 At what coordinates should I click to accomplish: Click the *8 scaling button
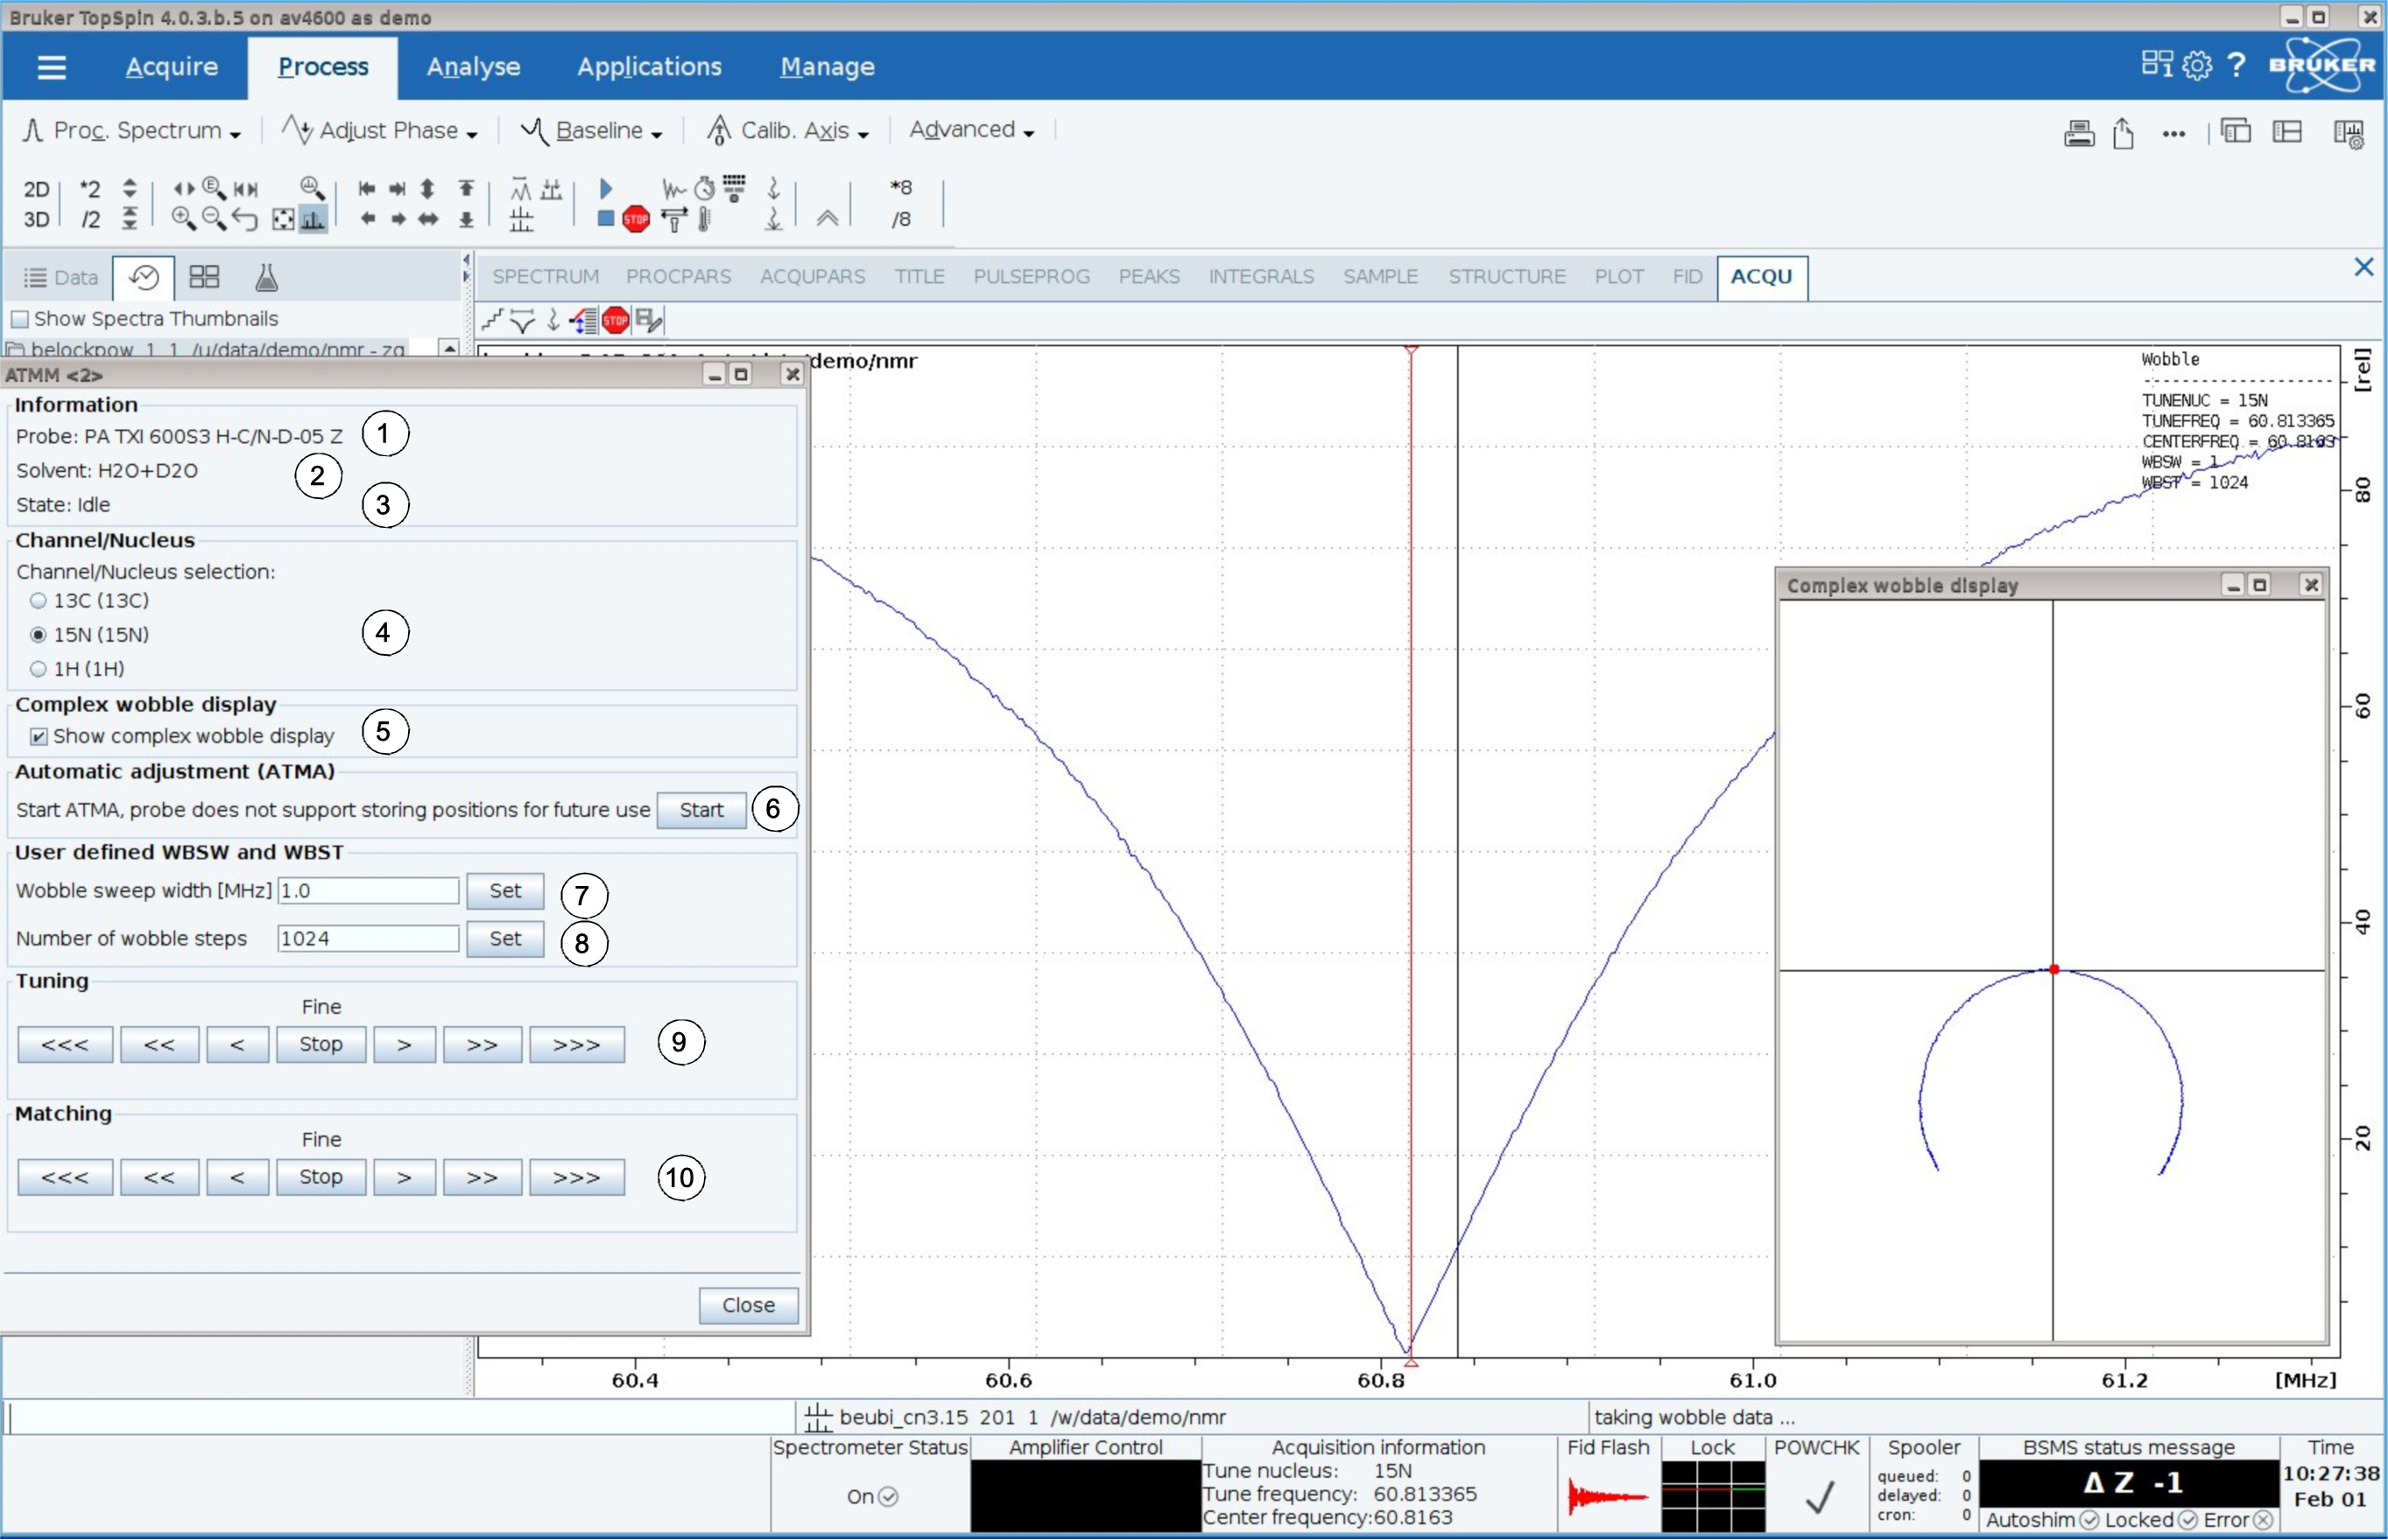tap(901, 187)
